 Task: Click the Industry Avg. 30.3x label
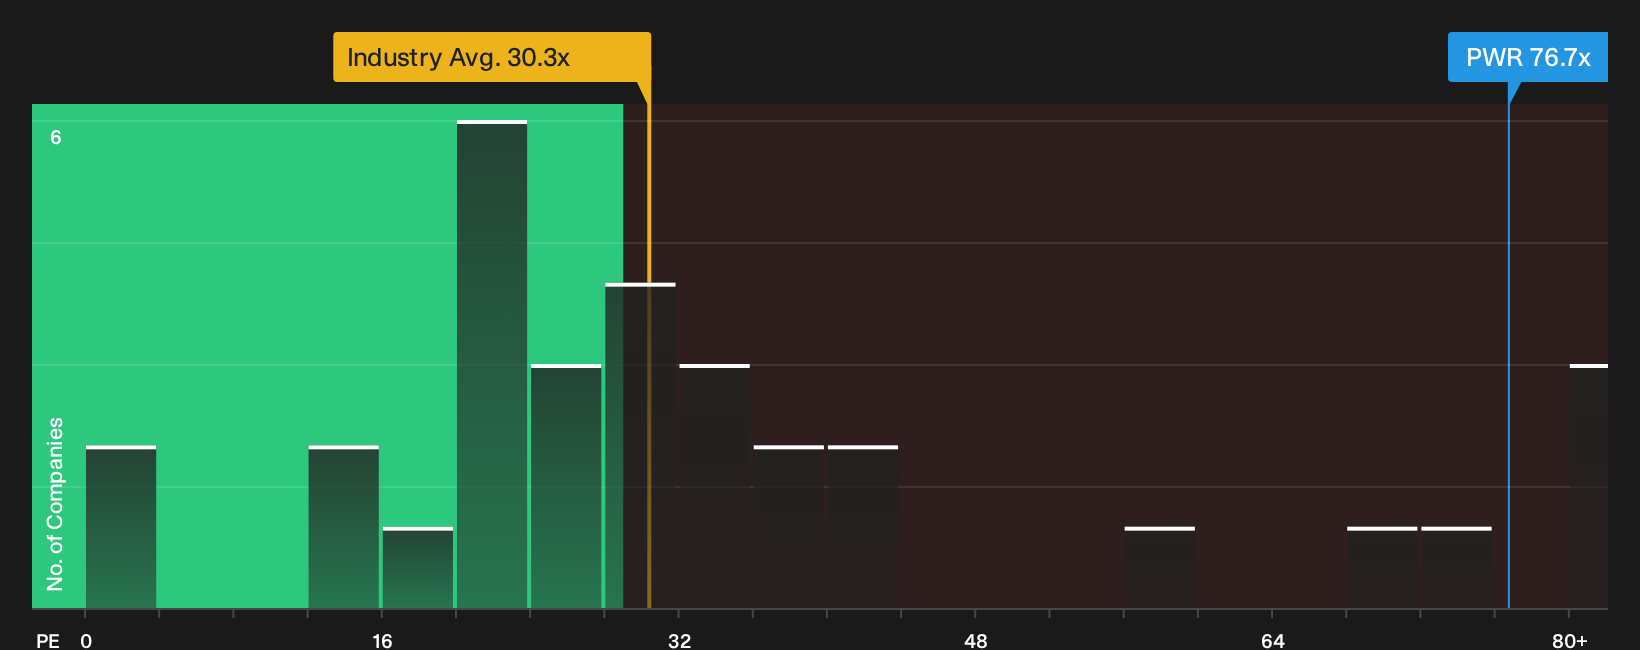[x=492, y=57]
